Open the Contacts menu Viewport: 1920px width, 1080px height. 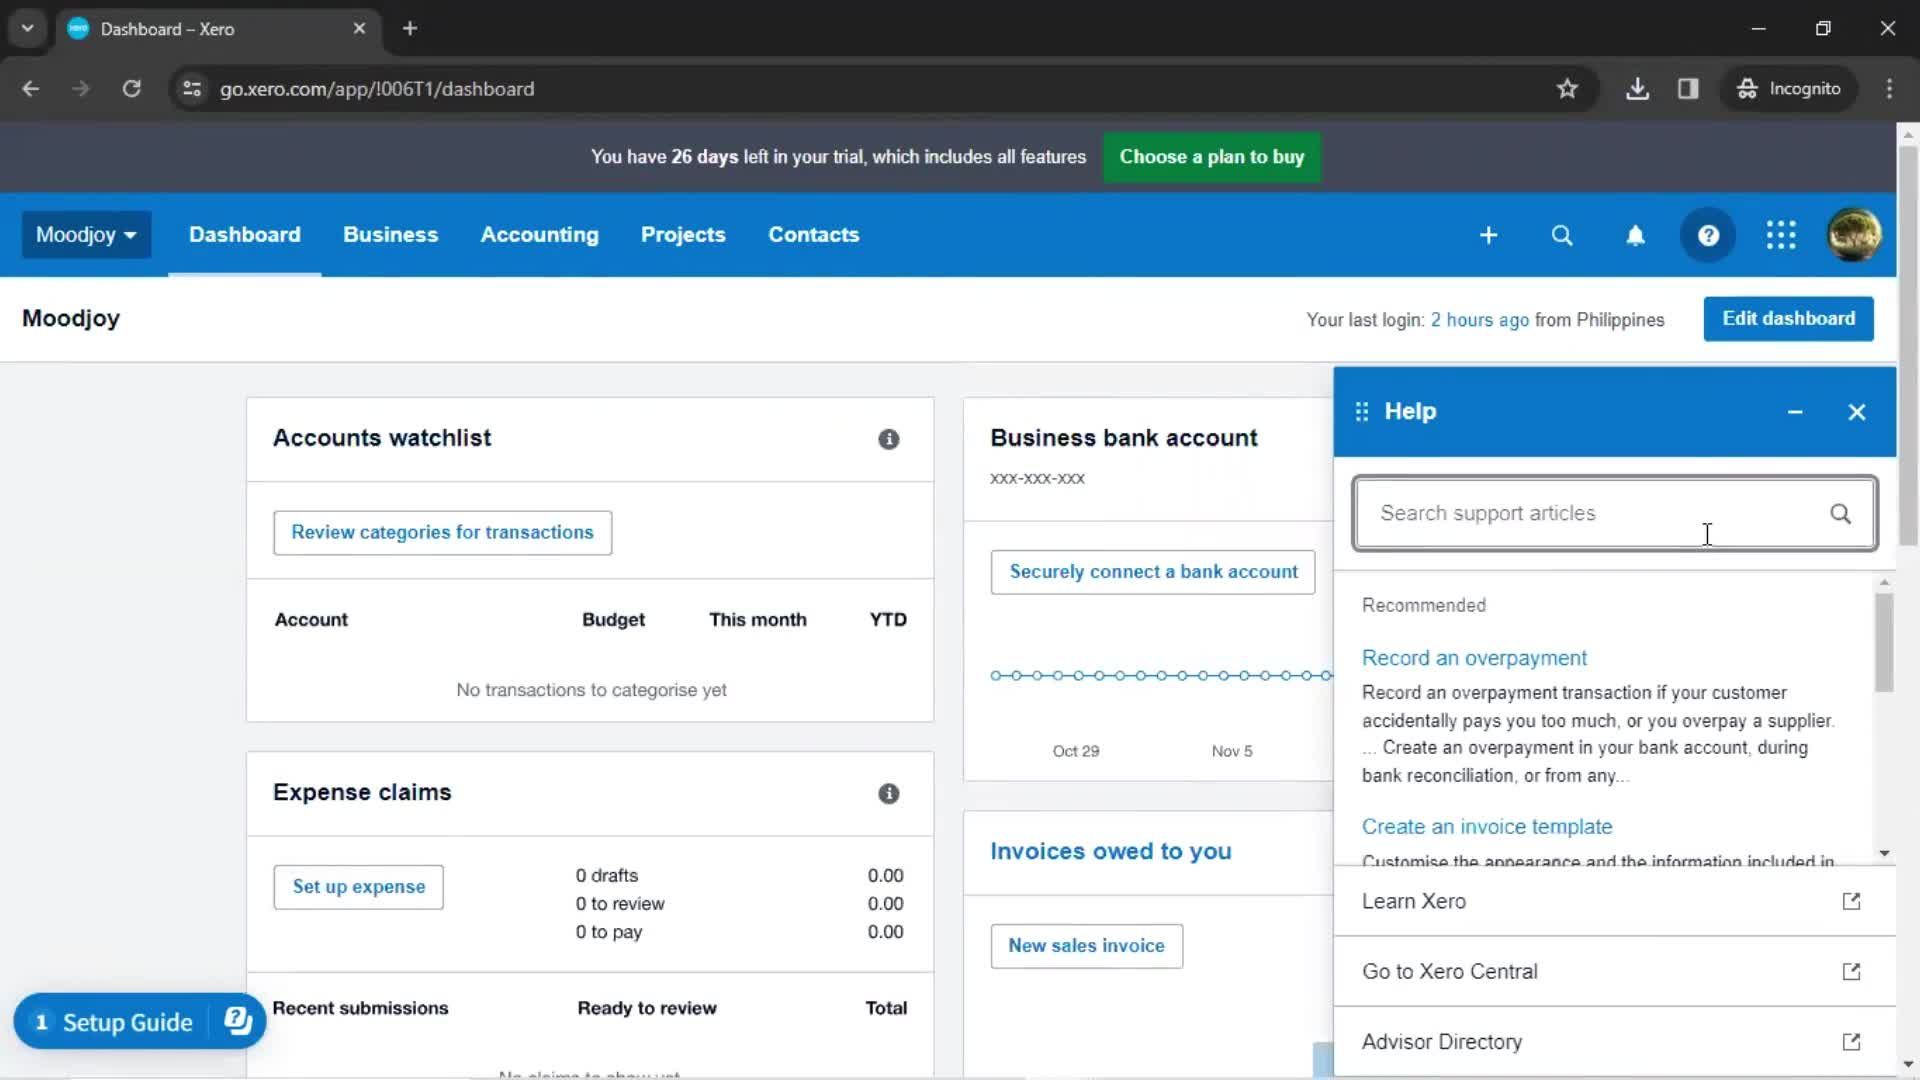click(813, 235)
